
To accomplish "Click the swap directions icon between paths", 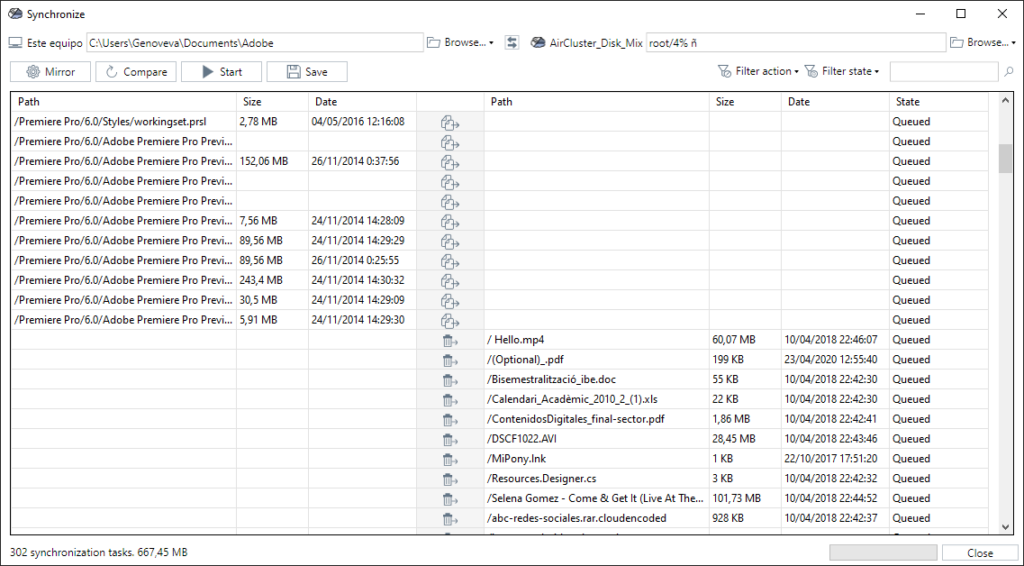I will (513, 43).
